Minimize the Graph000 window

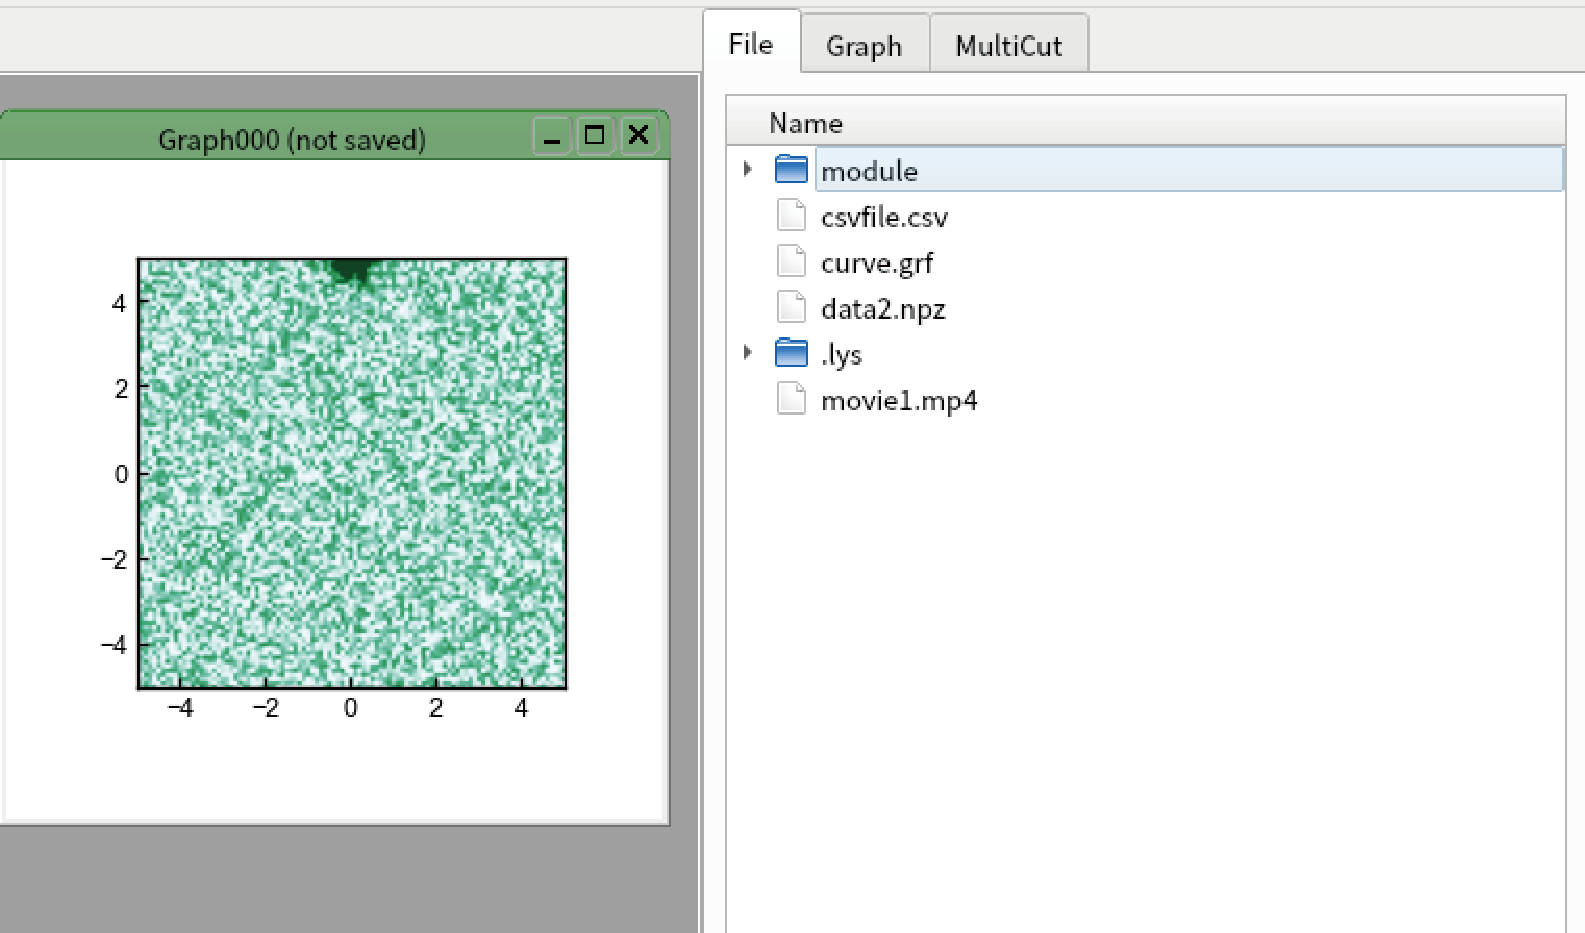click(551, 135)
